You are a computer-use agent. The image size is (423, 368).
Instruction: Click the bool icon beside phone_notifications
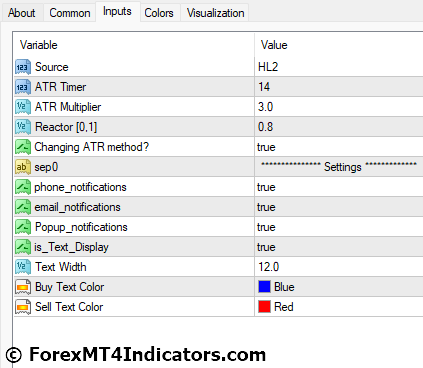(x=23, y=187)
